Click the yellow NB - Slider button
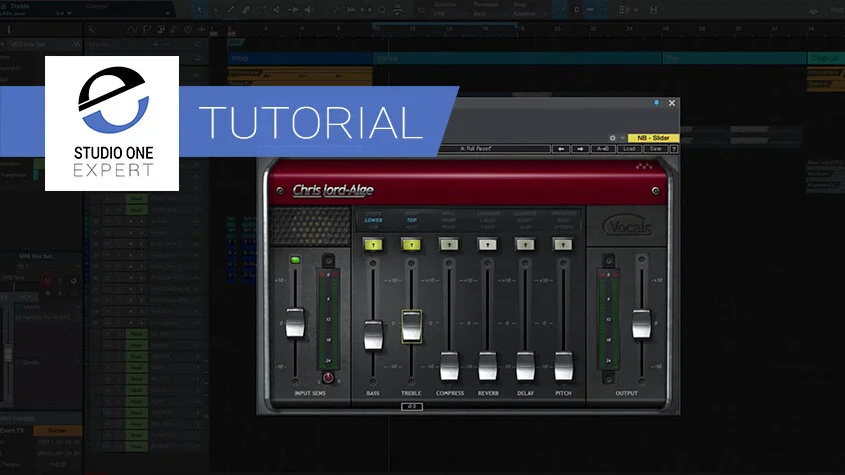Image resolution: width=845 pixels, height=475 pixels. (x=653, y=138)
